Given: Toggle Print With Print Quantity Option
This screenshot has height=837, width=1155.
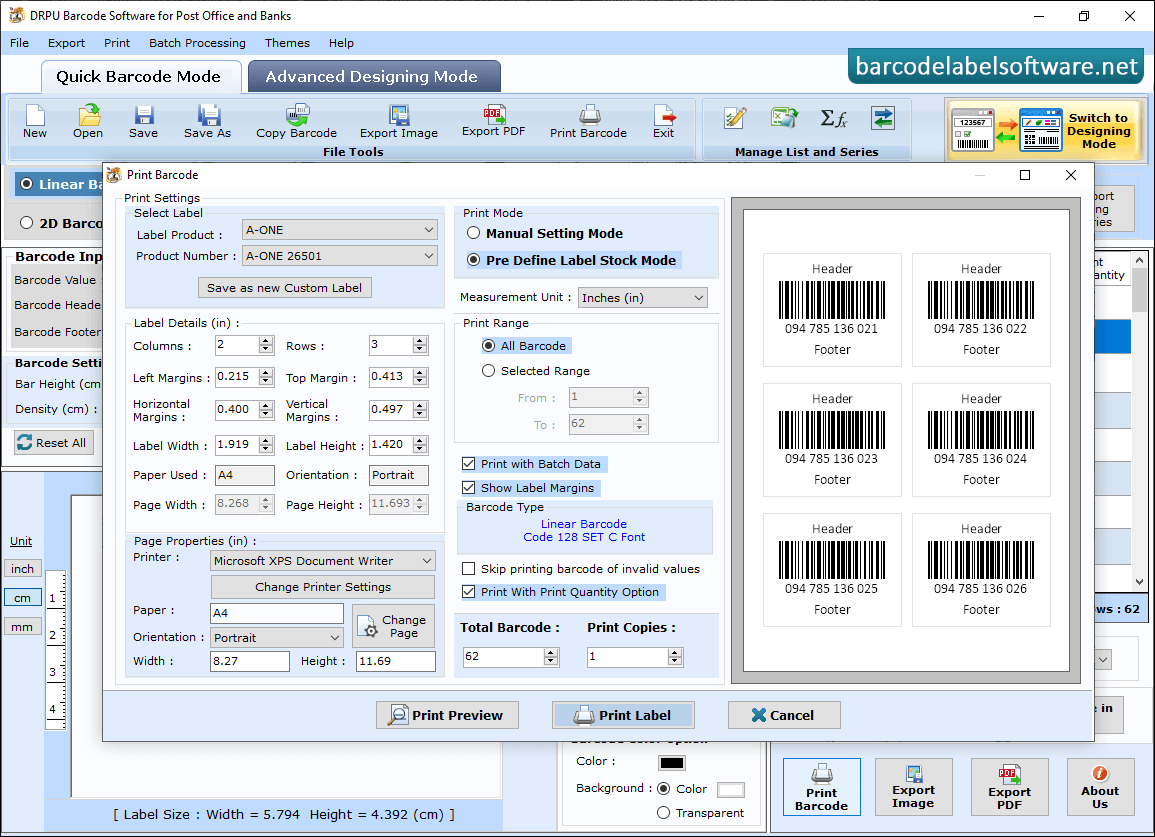Looking at the screenshot, I should (x=468, y=592).
